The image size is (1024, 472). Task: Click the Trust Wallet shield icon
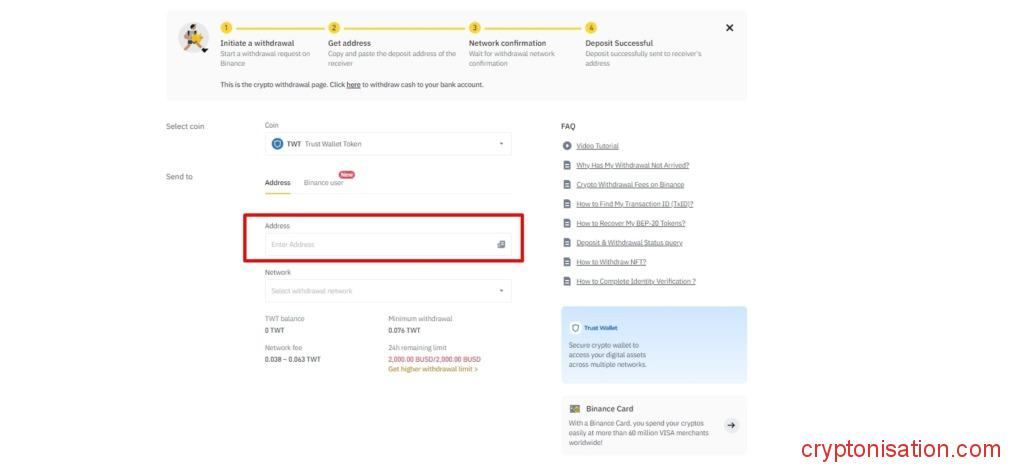pyautogui.click(x=575, y=328)
